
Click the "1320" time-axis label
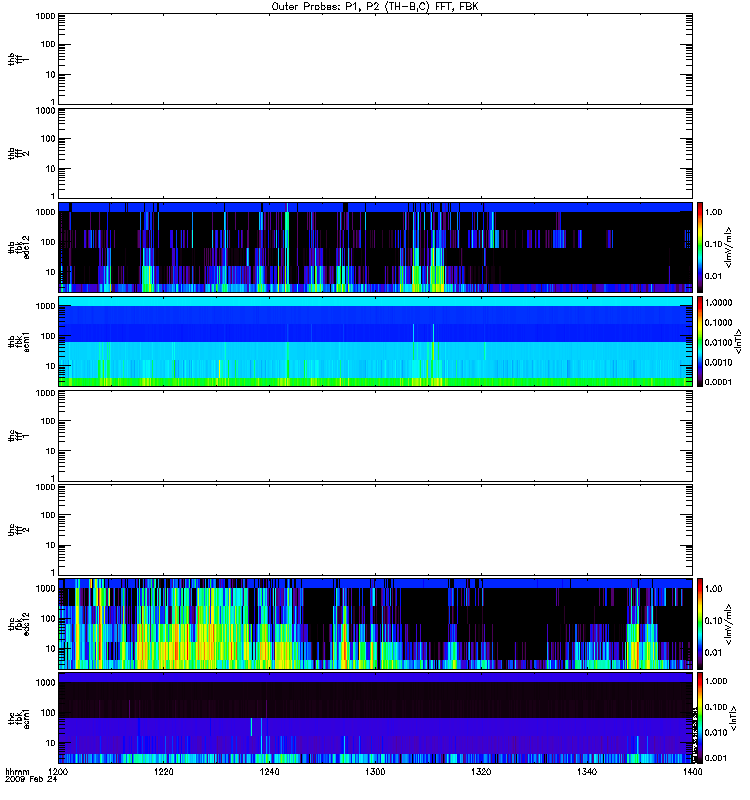click(x=481, y=772)
